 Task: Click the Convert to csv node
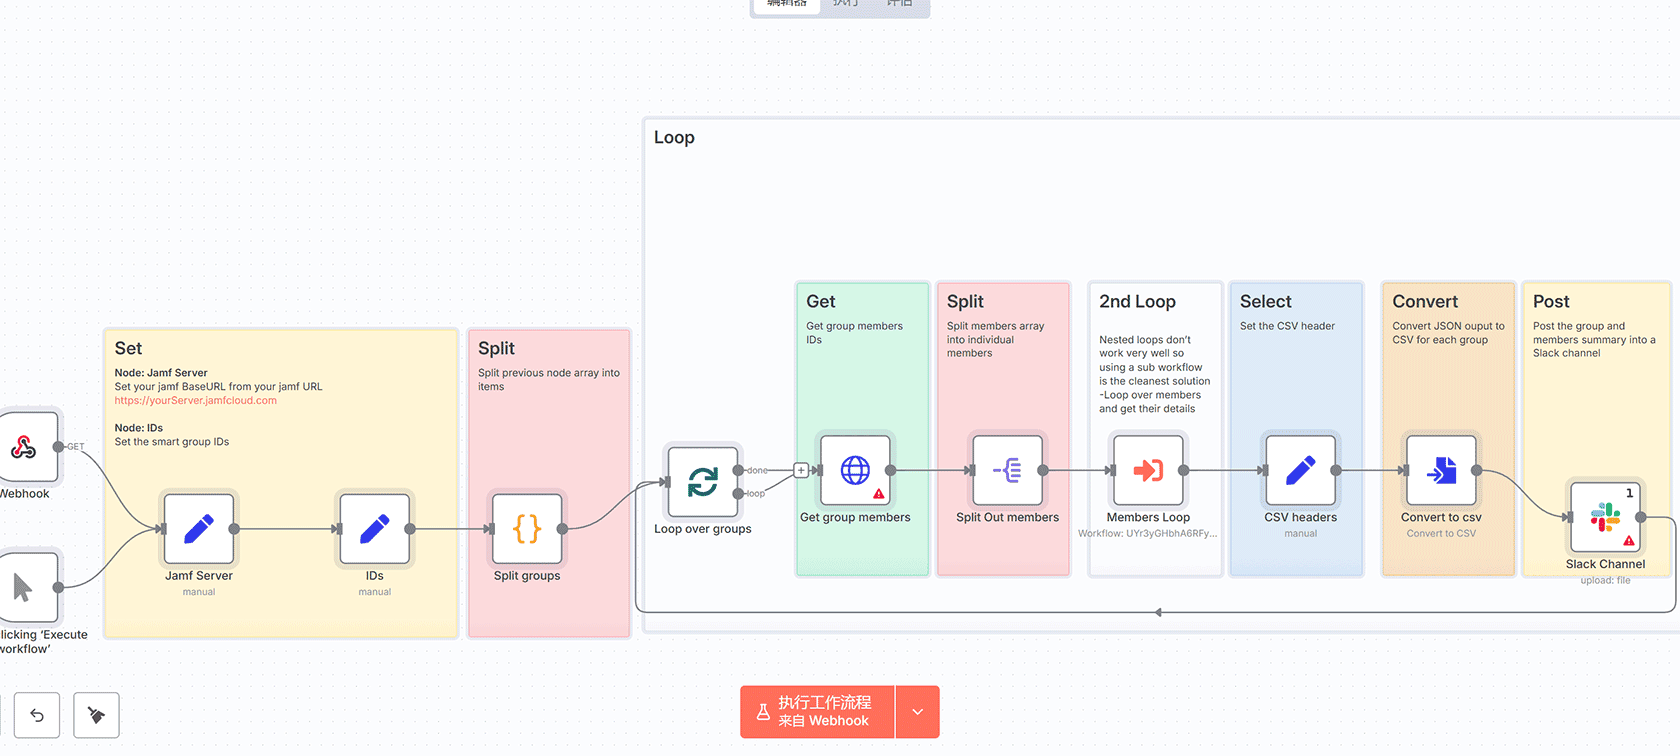point(1441,470)
